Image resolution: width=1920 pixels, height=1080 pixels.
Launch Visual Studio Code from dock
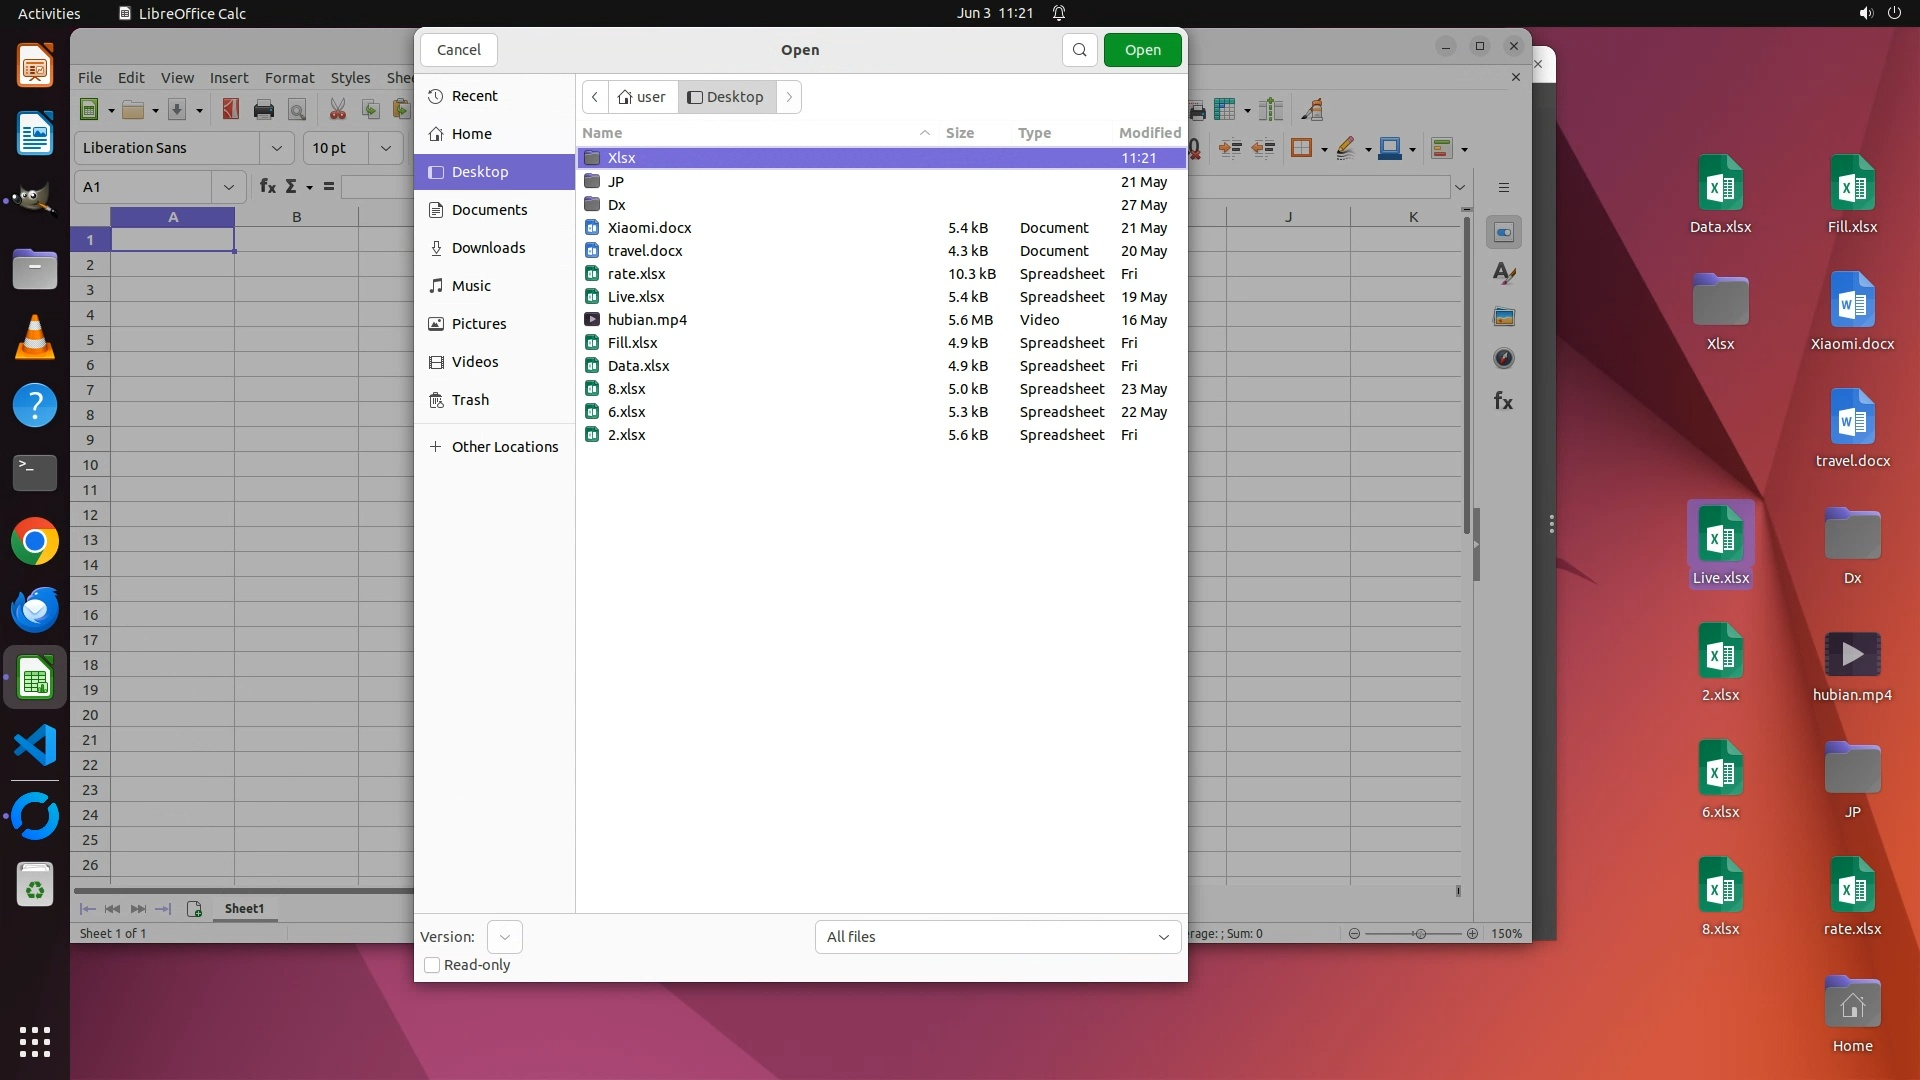click(x=35, y=746)
